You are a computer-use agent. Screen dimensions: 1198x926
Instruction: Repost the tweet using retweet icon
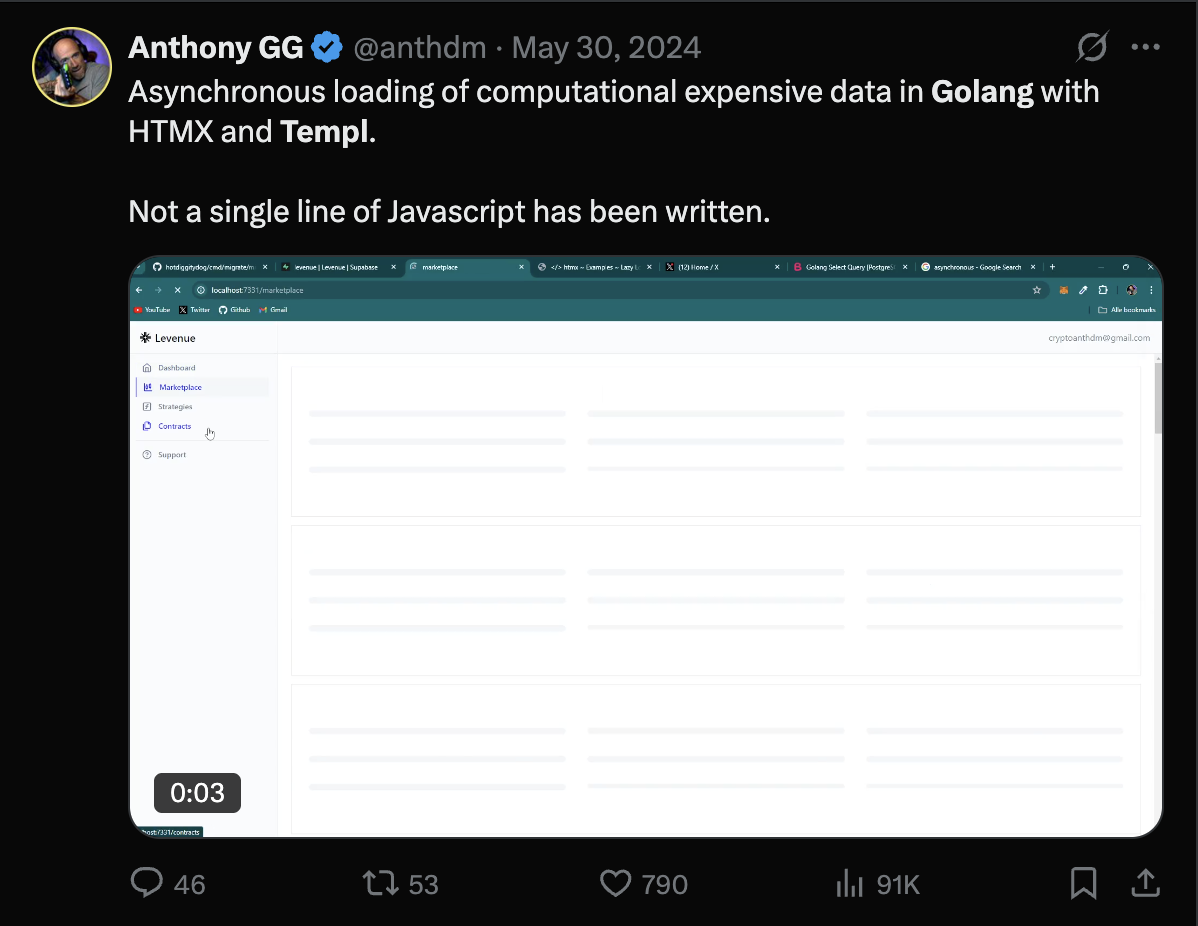[380, 883]
